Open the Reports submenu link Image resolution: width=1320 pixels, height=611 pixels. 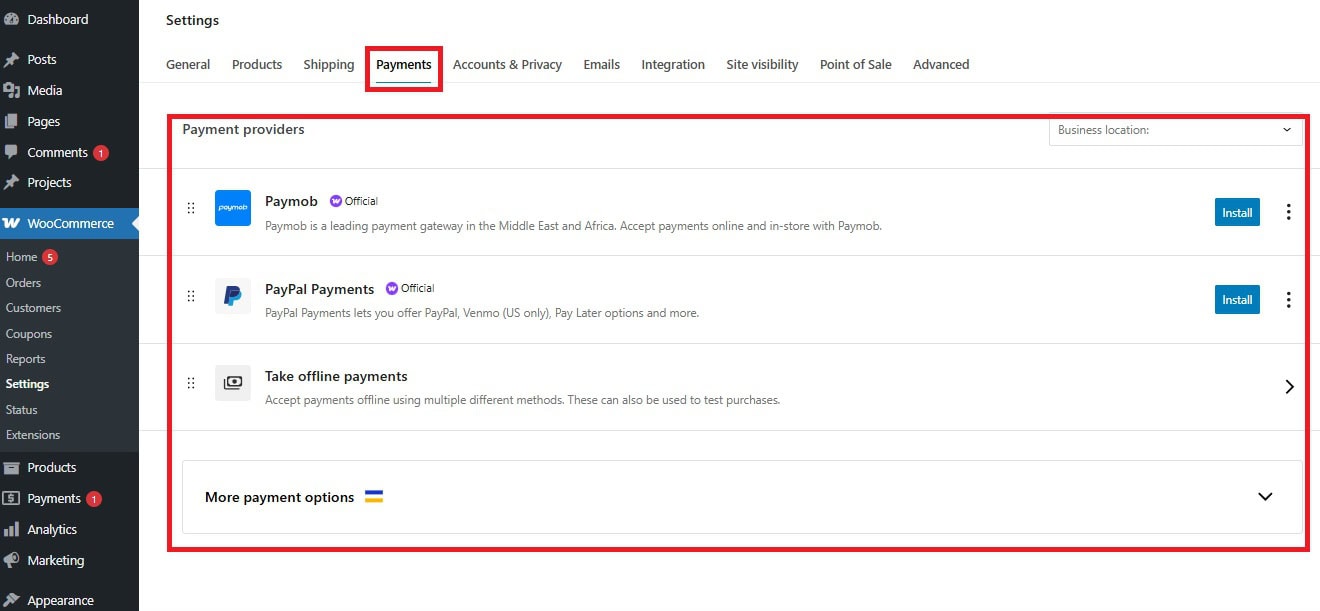(26, 359)
